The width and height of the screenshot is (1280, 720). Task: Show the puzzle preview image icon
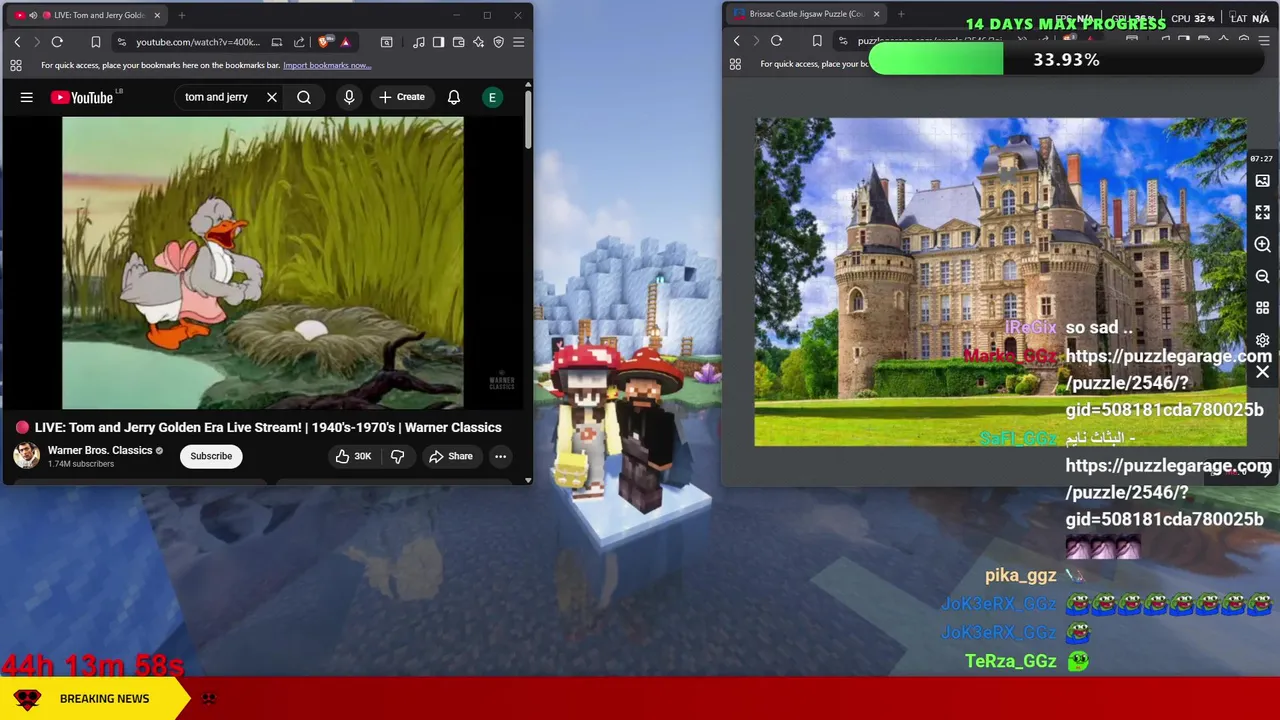coord(1262,181)
